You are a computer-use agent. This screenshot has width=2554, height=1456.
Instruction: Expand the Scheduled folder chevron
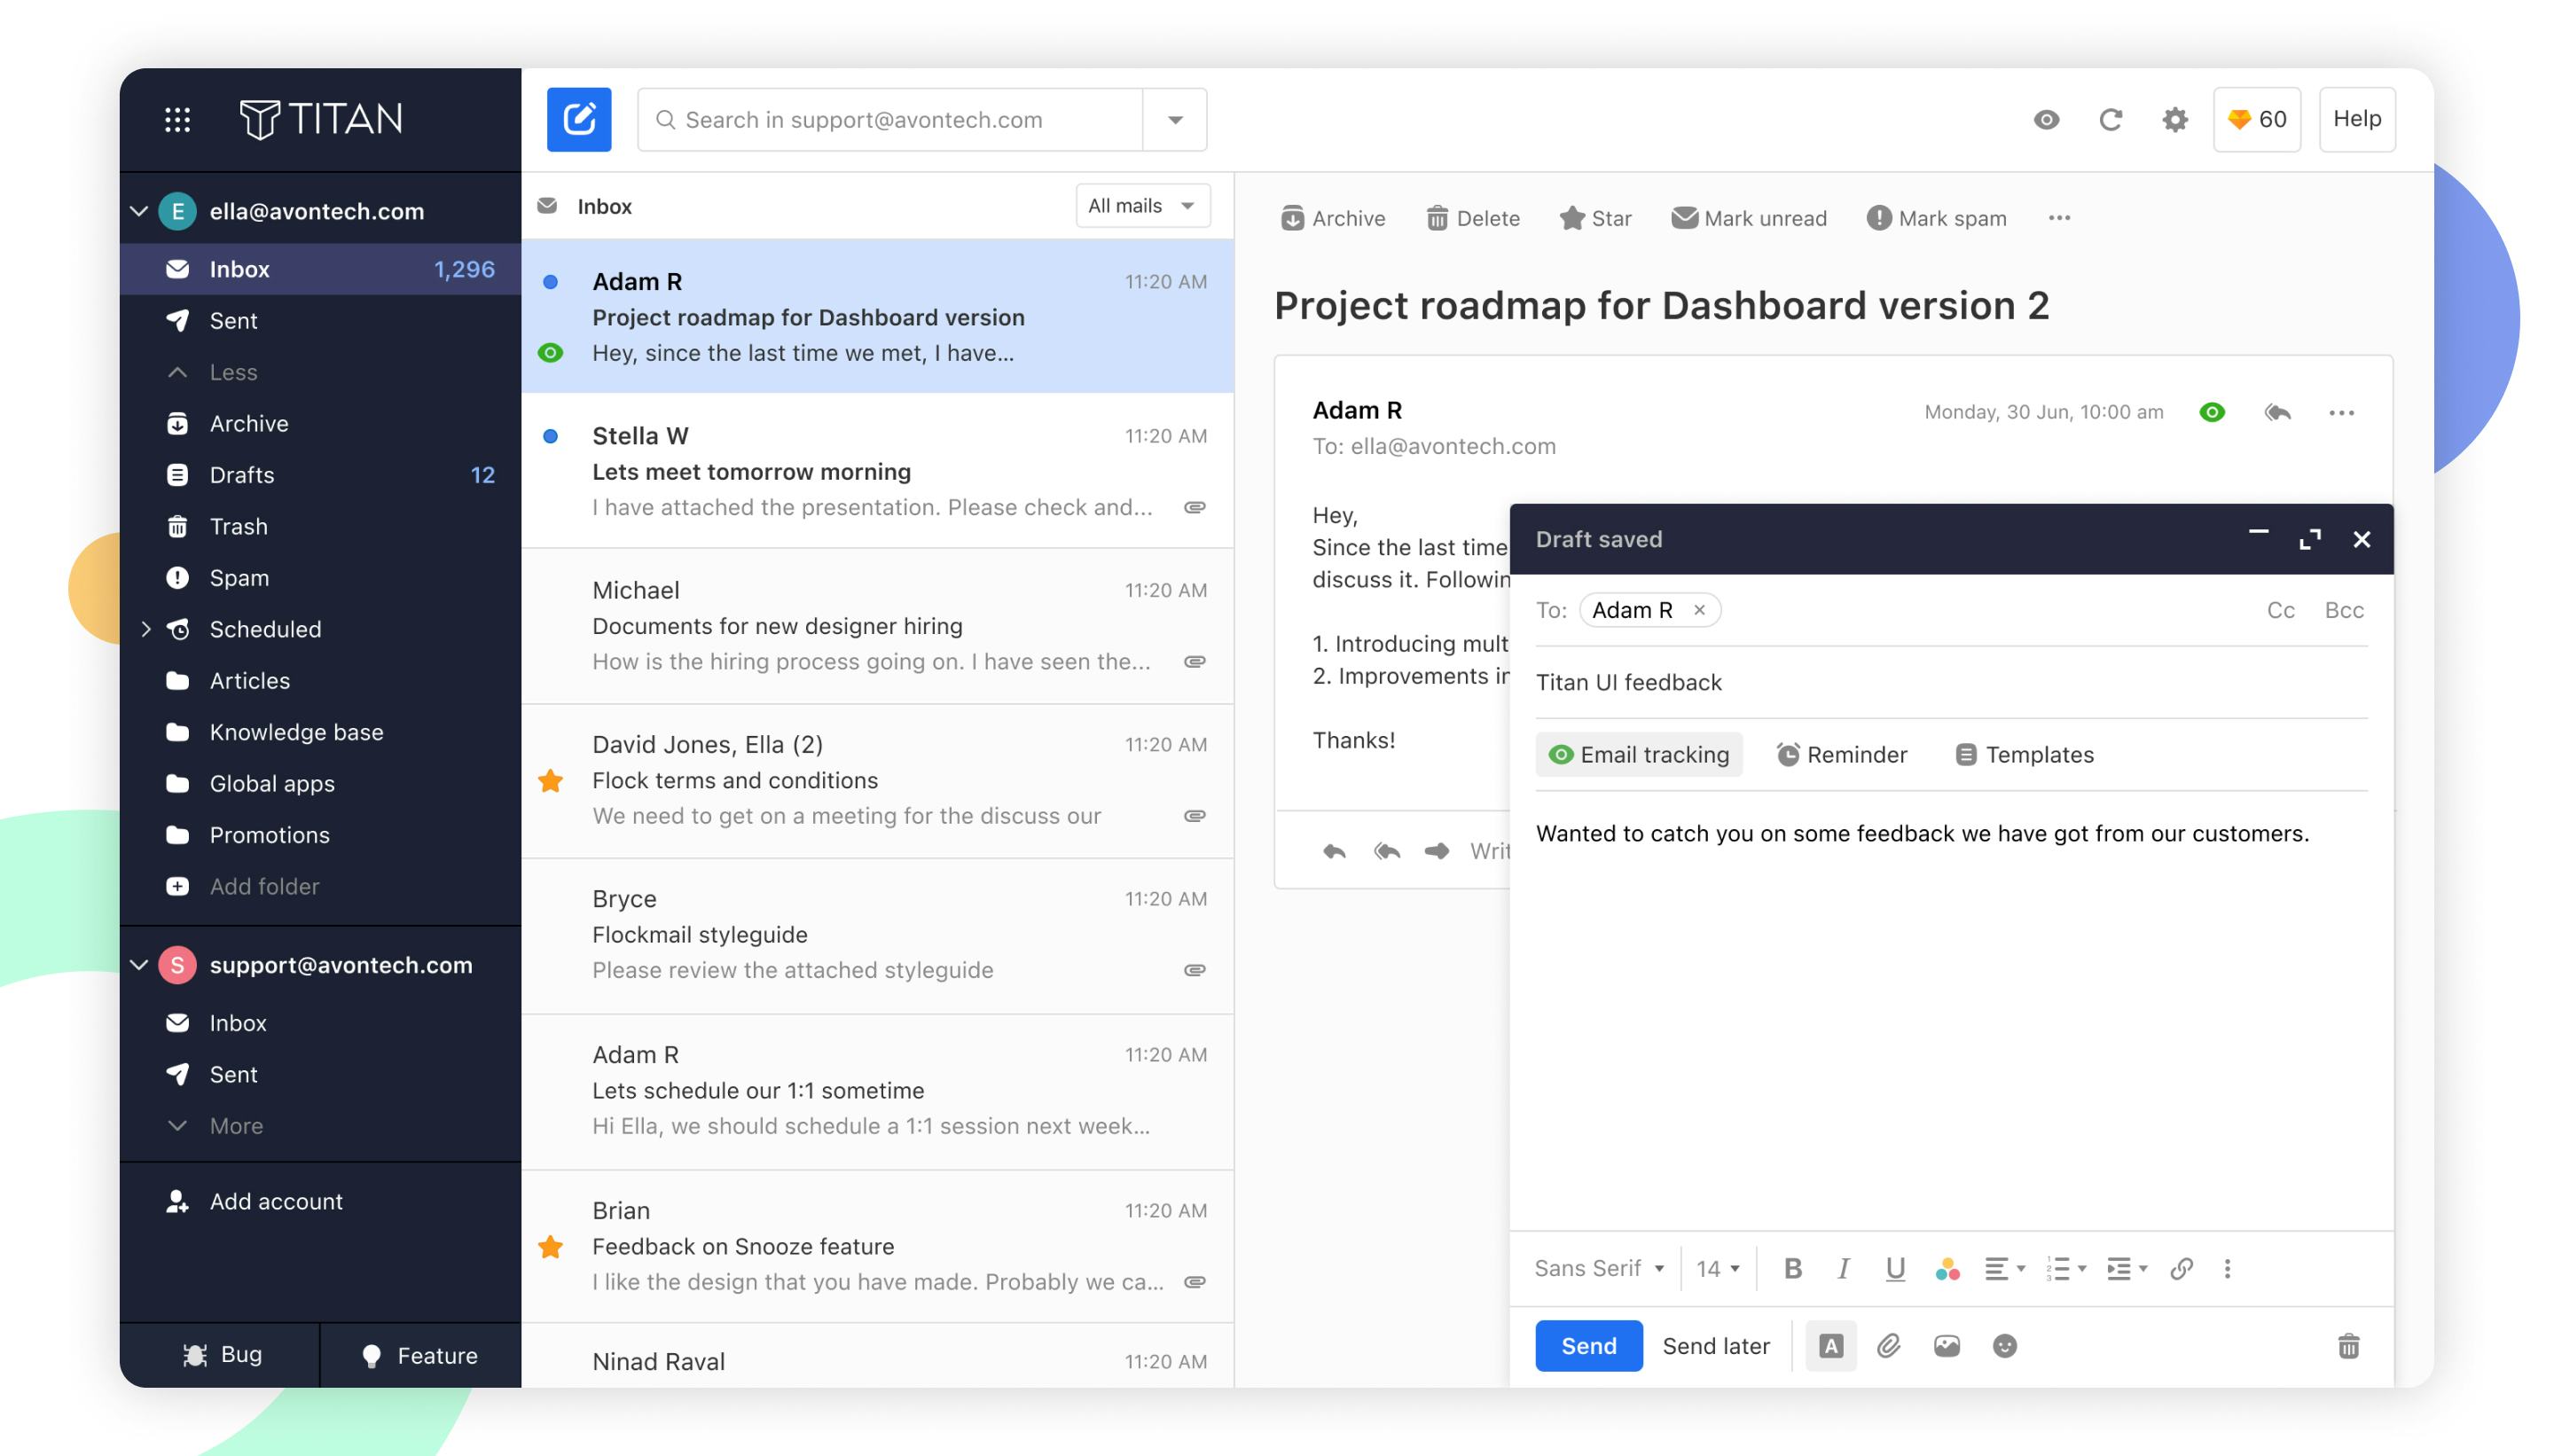(x=146, y=629)
